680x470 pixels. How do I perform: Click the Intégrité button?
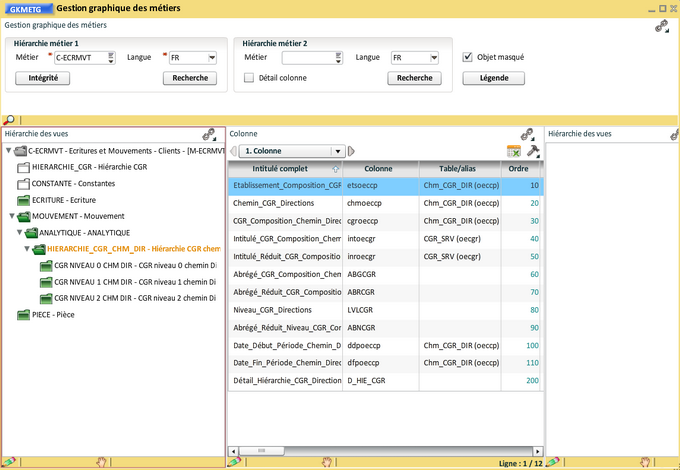[x=43, y=77]
